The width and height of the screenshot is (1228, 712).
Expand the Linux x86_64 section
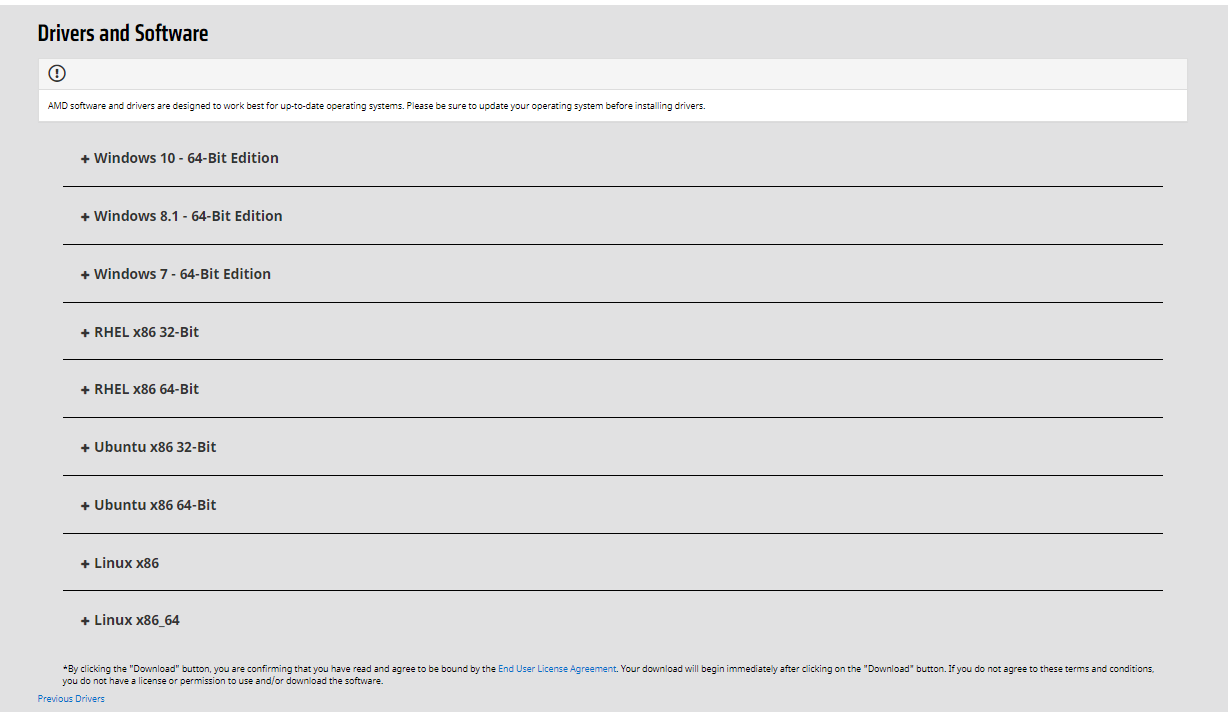[130, 620]
